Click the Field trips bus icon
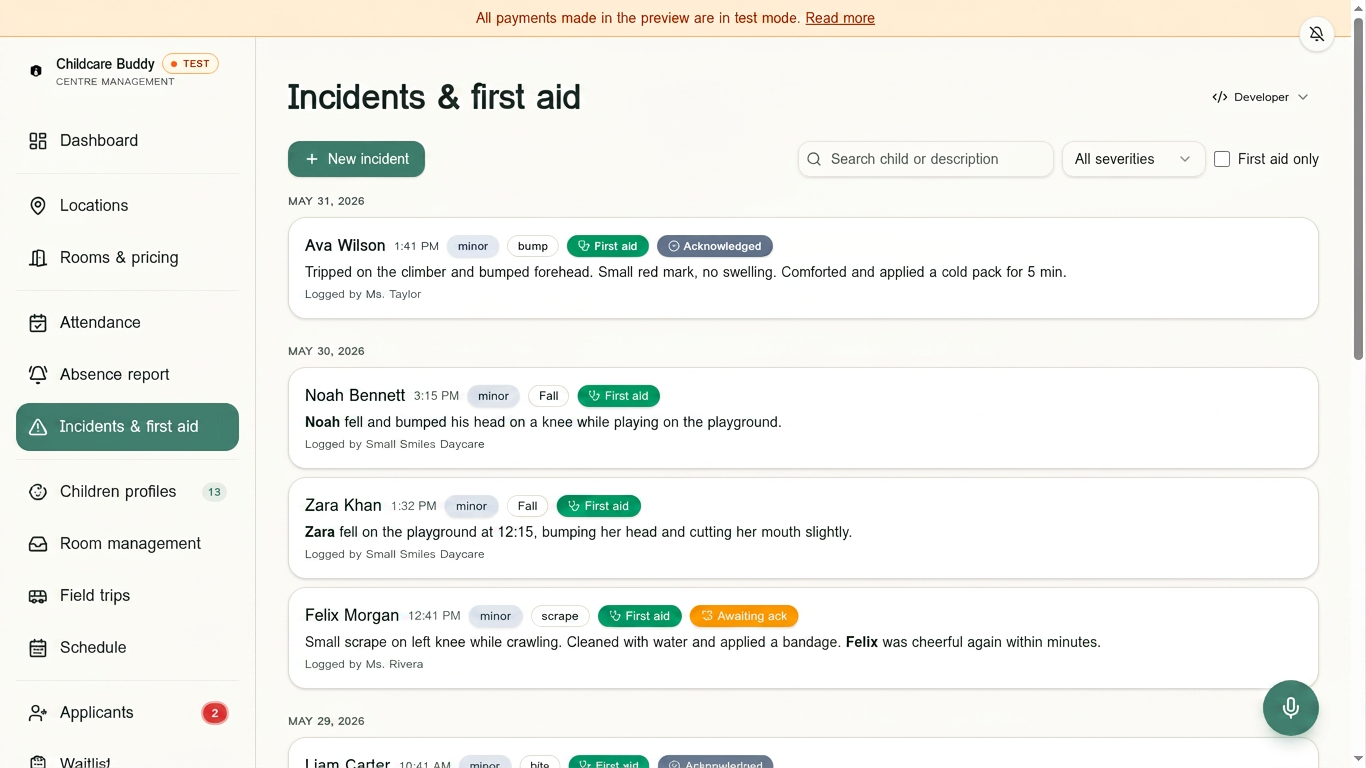1366x768 pixels. (38, 596)
